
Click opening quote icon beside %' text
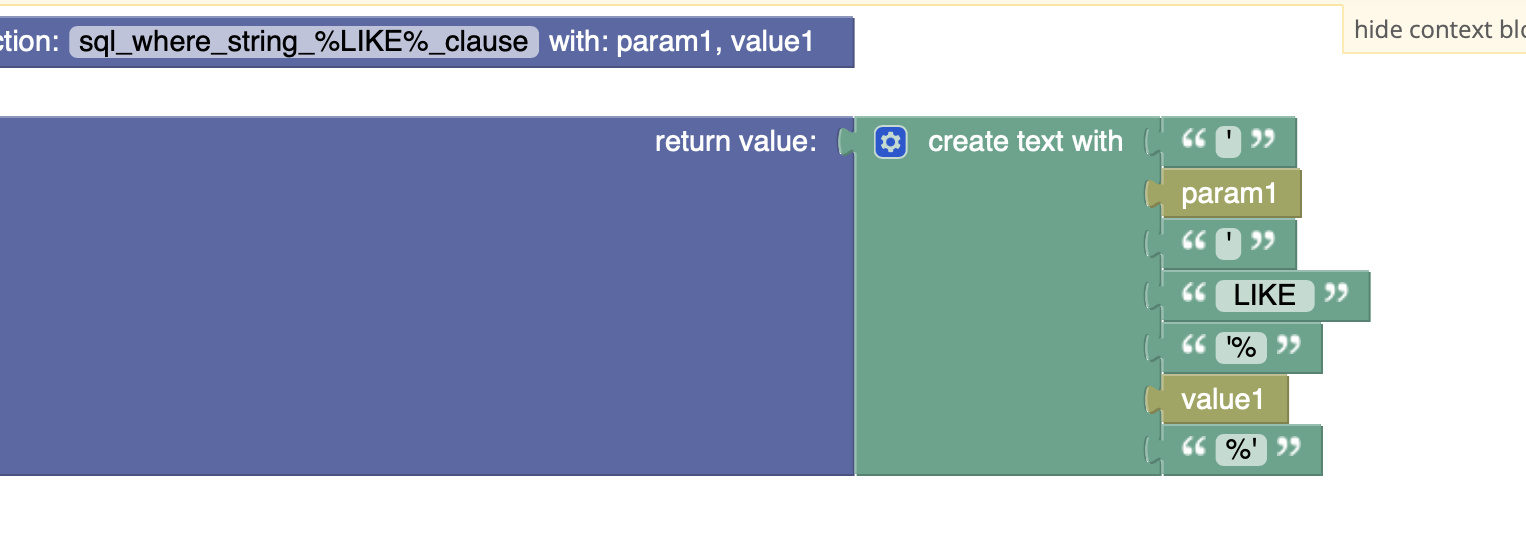tap(1193, 450)
